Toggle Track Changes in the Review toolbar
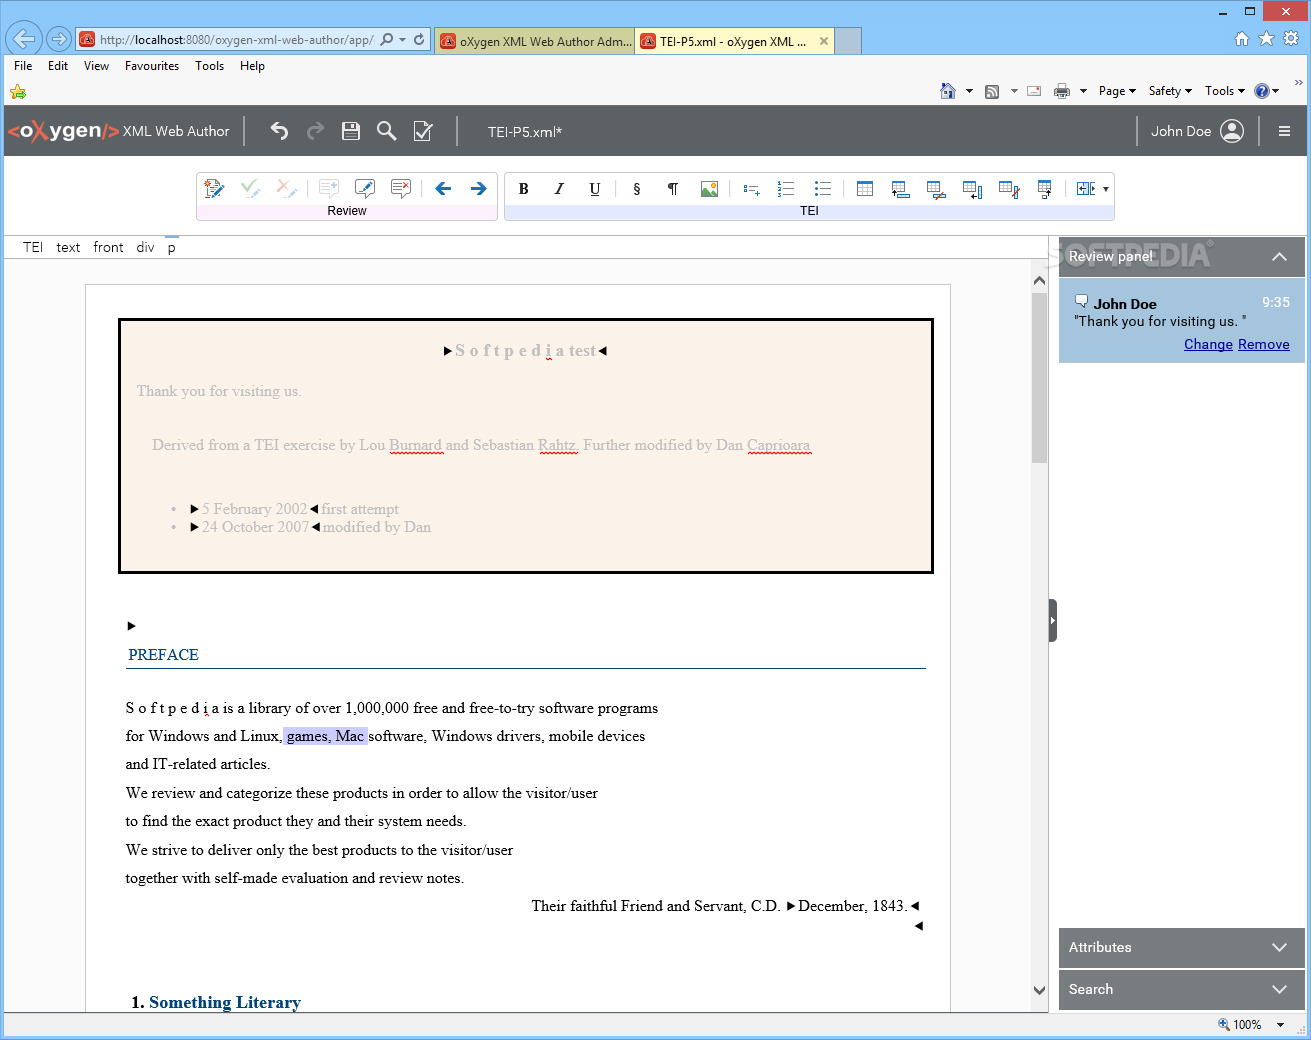This screenshot has width=1311, height=1040. click(214, 188)
